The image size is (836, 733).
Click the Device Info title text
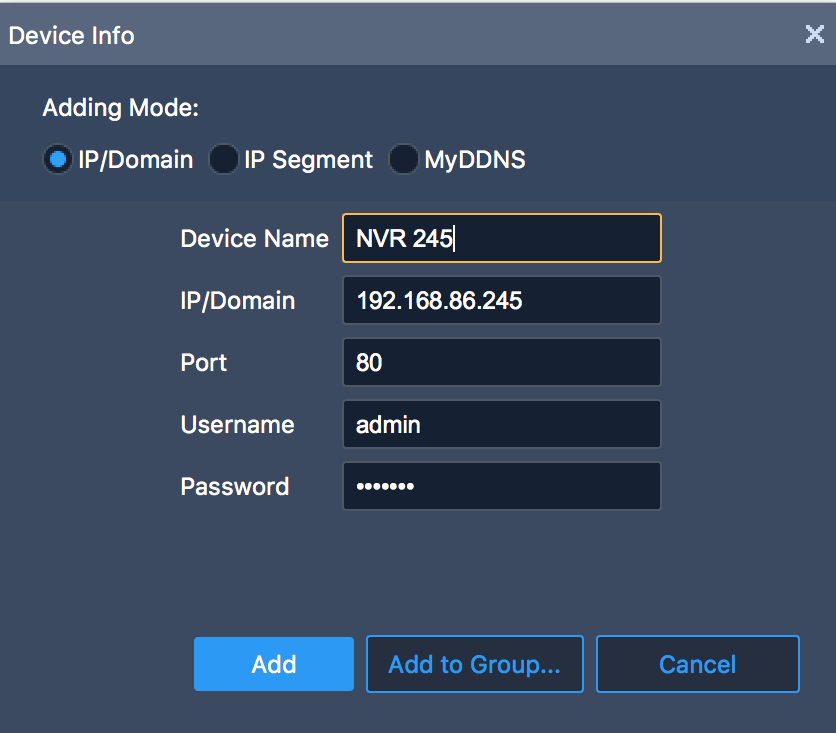coord(71,36)
